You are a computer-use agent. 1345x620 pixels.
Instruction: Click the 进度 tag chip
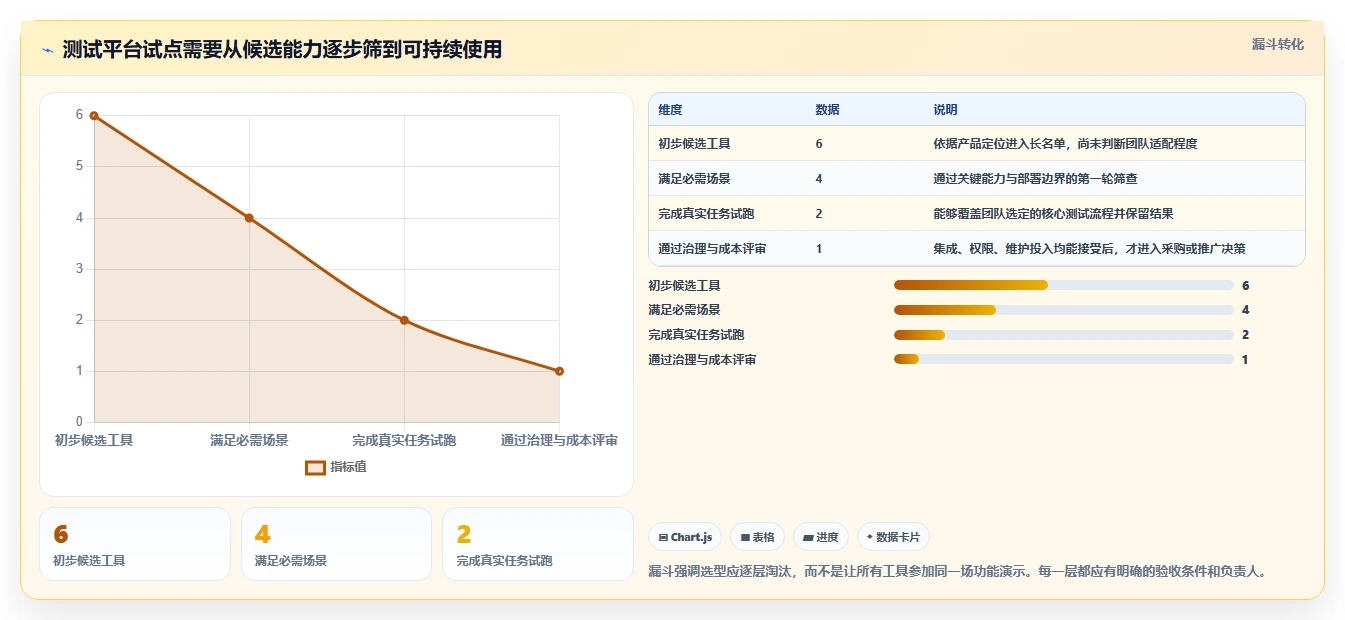coord(821,537)
